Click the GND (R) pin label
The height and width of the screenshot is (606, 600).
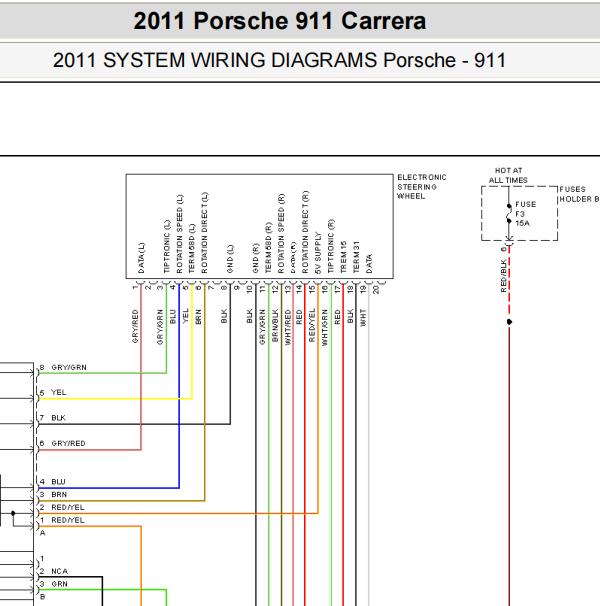coord(256,259)
